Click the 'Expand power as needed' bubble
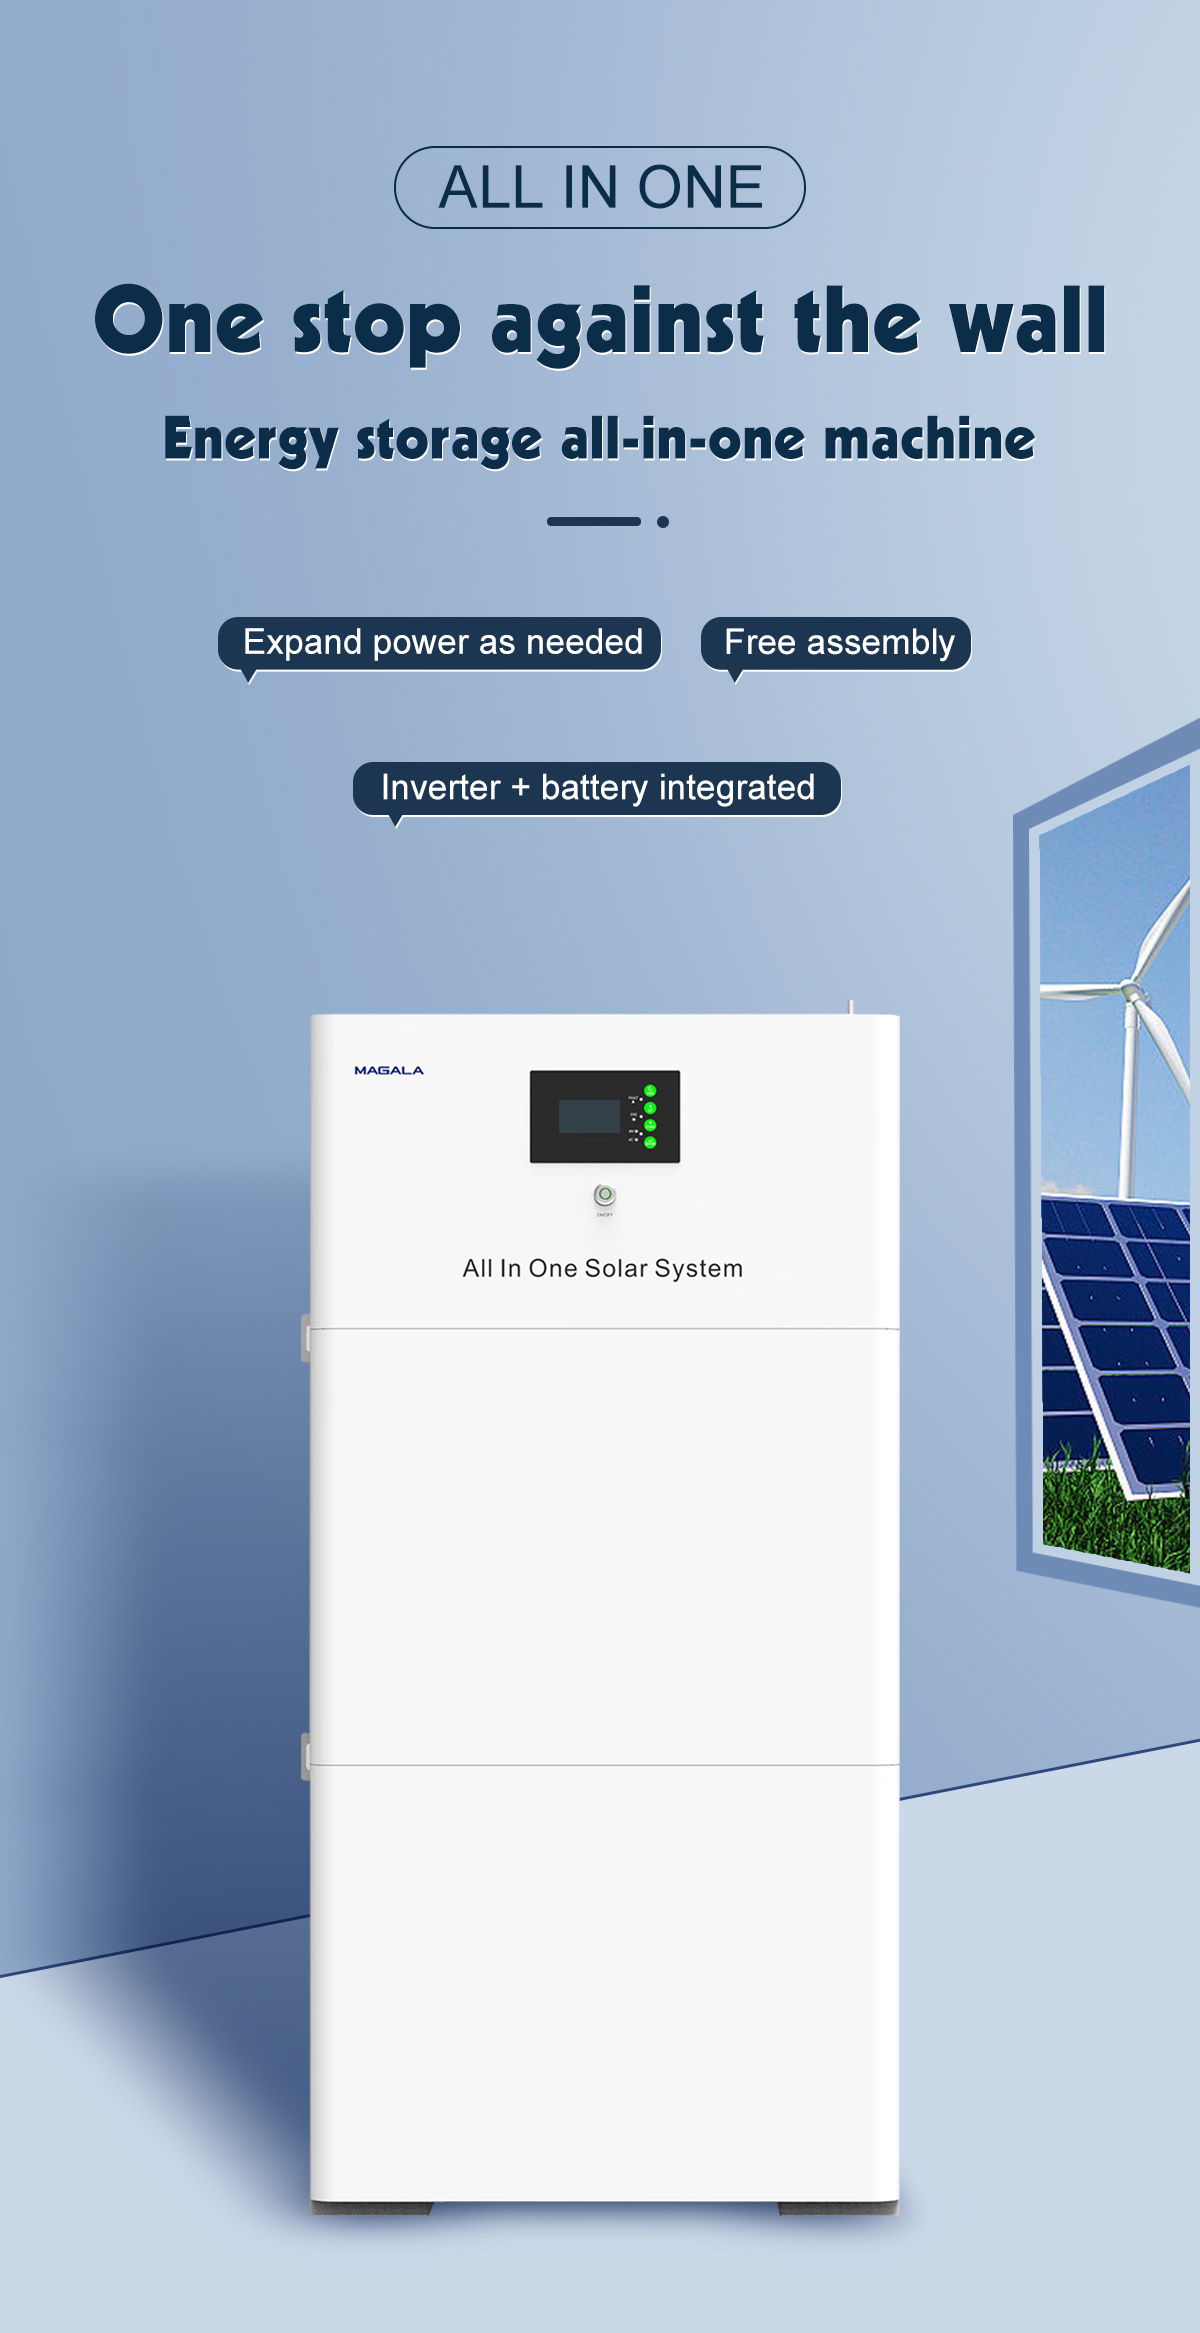Screen dimensions: 1200x2333 click(441, 643)
